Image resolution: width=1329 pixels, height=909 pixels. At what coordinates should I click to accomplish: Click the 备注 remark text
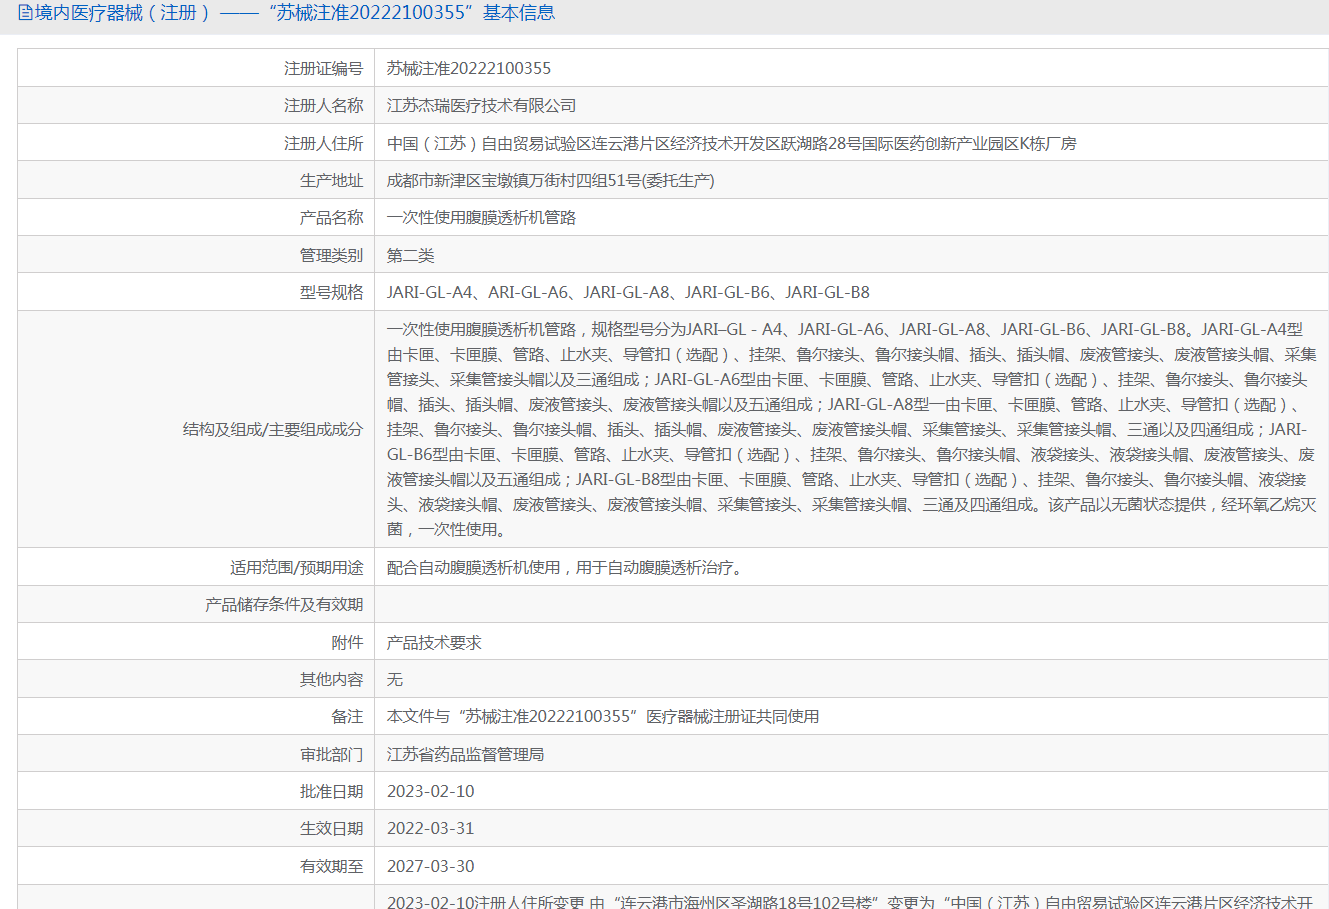(x=603, y=716)
